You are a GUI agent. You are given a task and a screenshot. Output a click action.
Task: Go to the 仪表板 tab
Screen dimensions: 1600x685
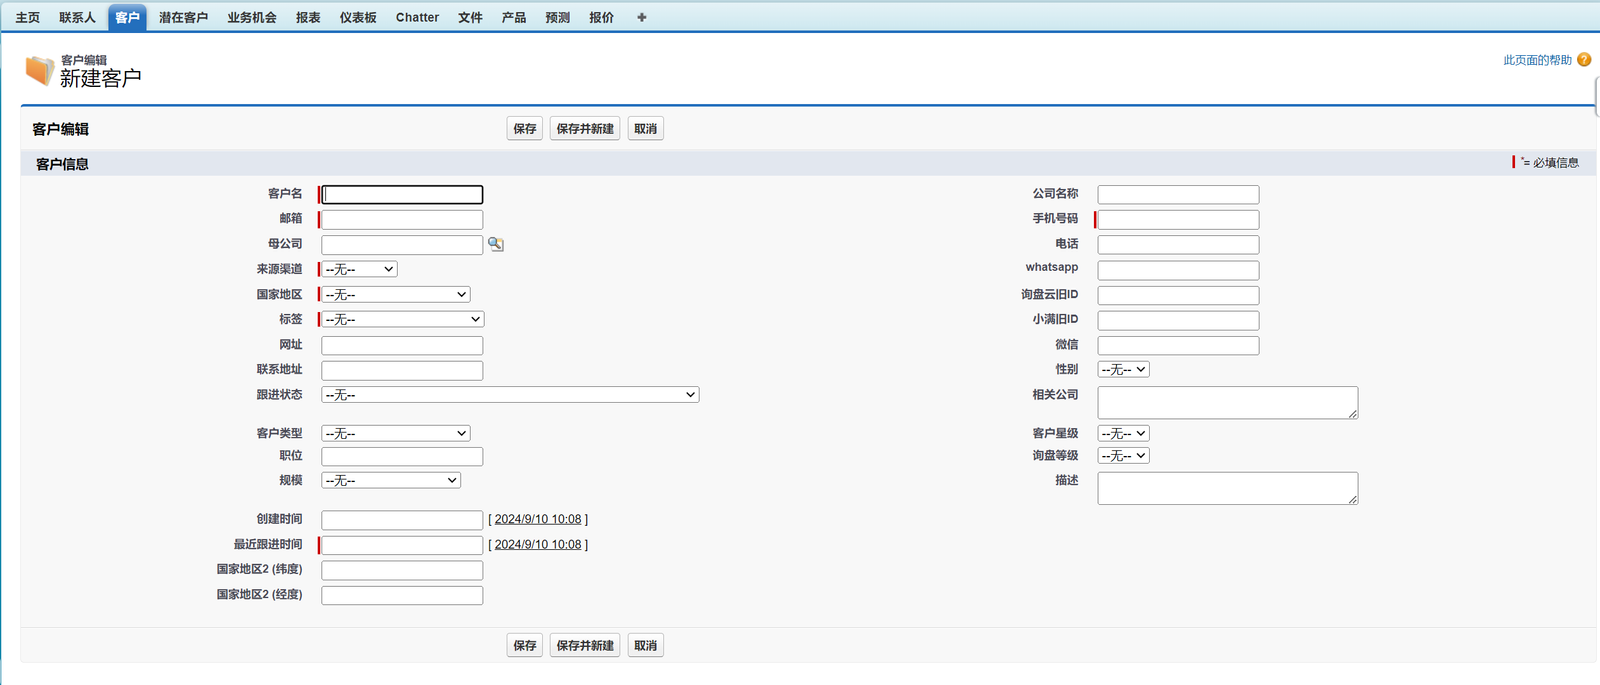click(x=358, y=17)
